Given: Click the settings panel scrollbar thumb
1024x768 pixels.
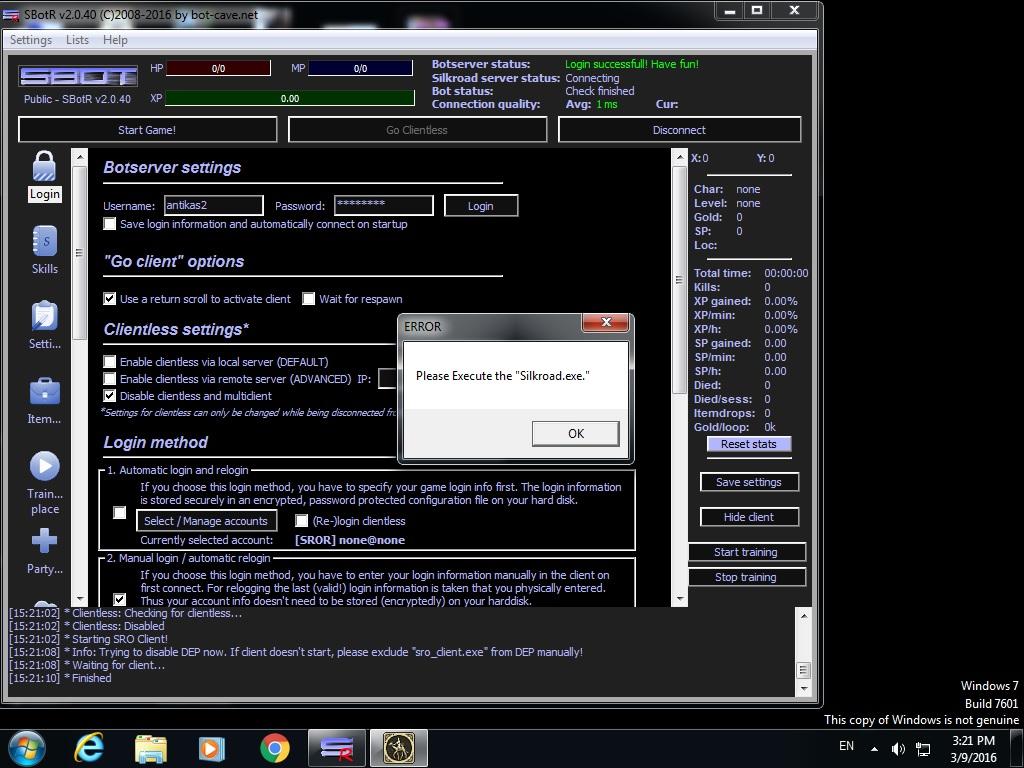Looking at the screenshot, I should 679,280.
